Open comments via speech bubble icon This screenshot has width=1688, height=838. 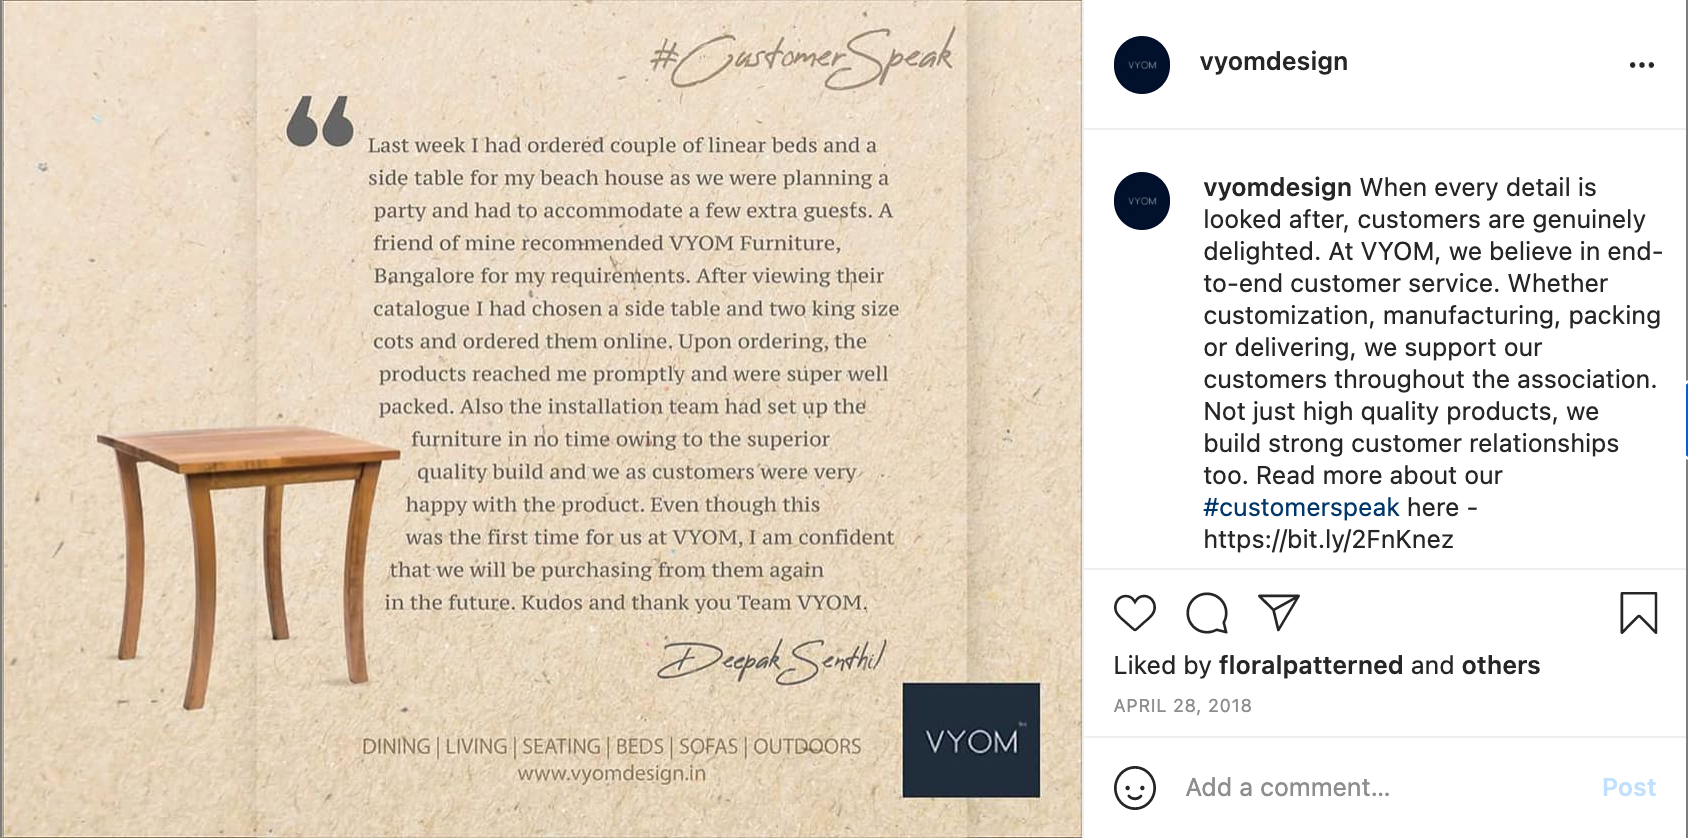[x=1207, y=613]
